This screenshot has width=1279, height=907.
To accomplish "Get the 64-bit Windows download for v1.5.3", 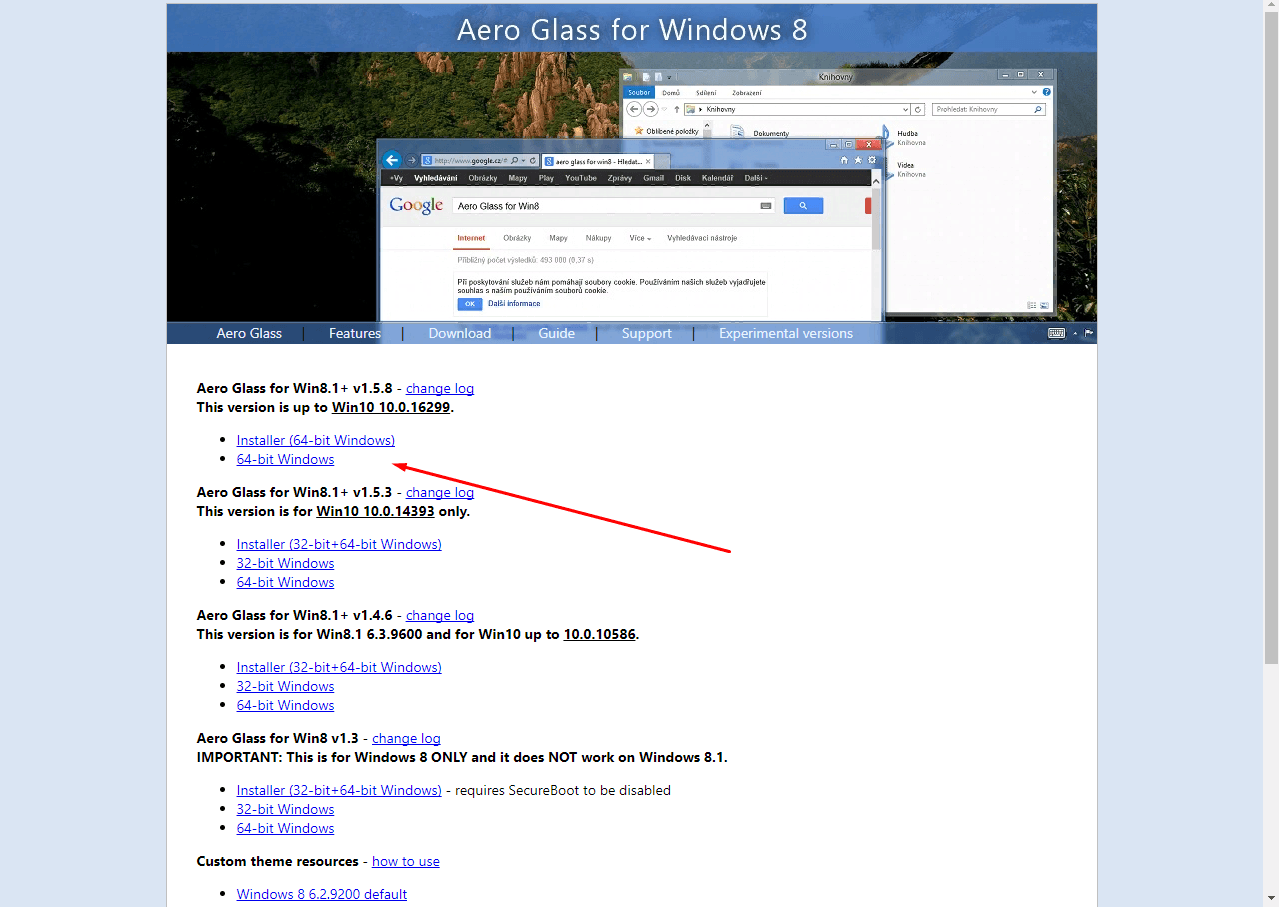I will [285, 582].
